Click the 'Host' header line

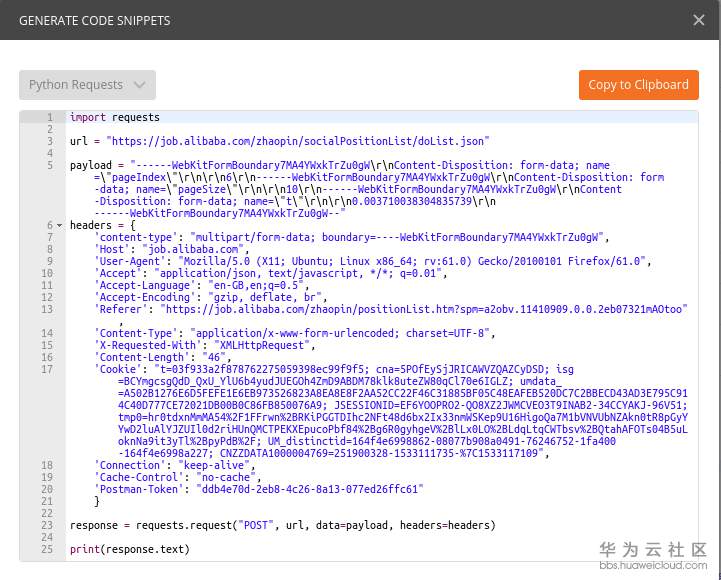click(x=170, y=249)
